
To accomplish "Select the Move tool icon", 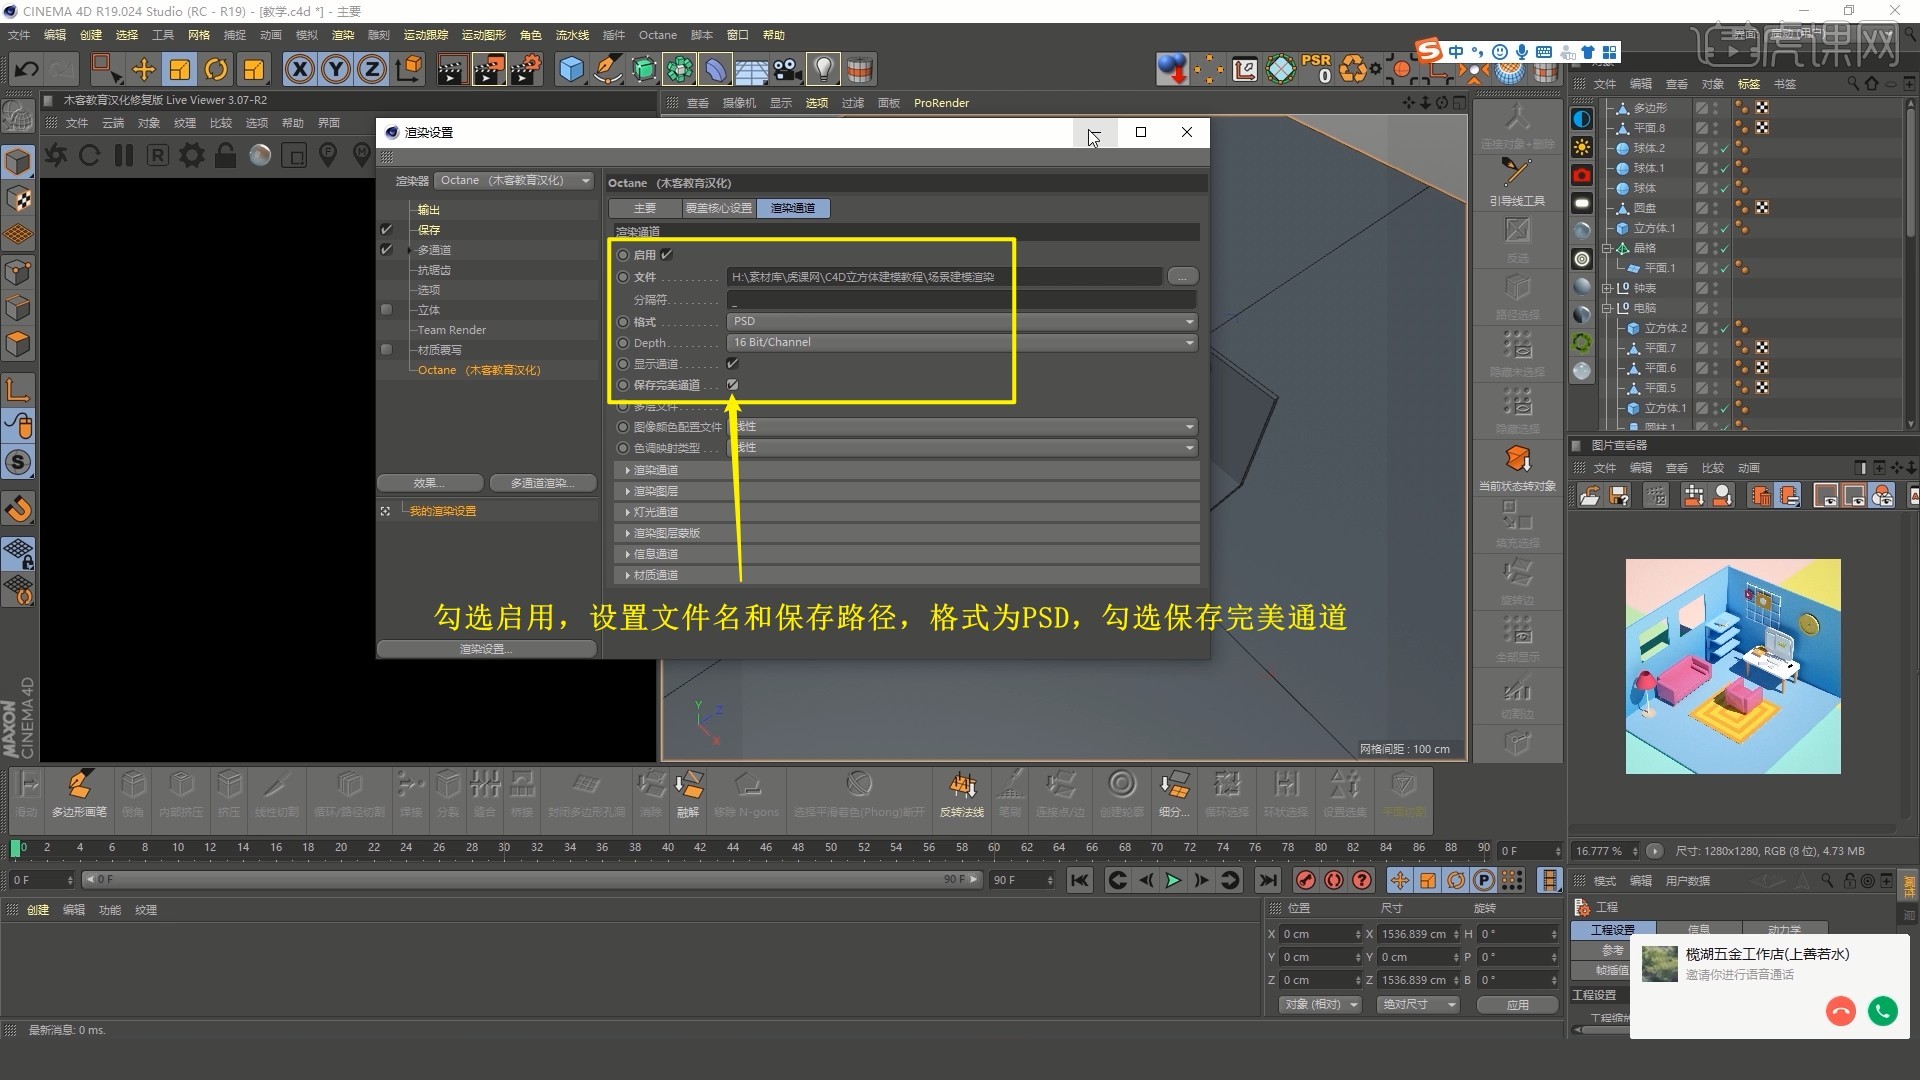I will pyautogui.click(x=143, y=69).
